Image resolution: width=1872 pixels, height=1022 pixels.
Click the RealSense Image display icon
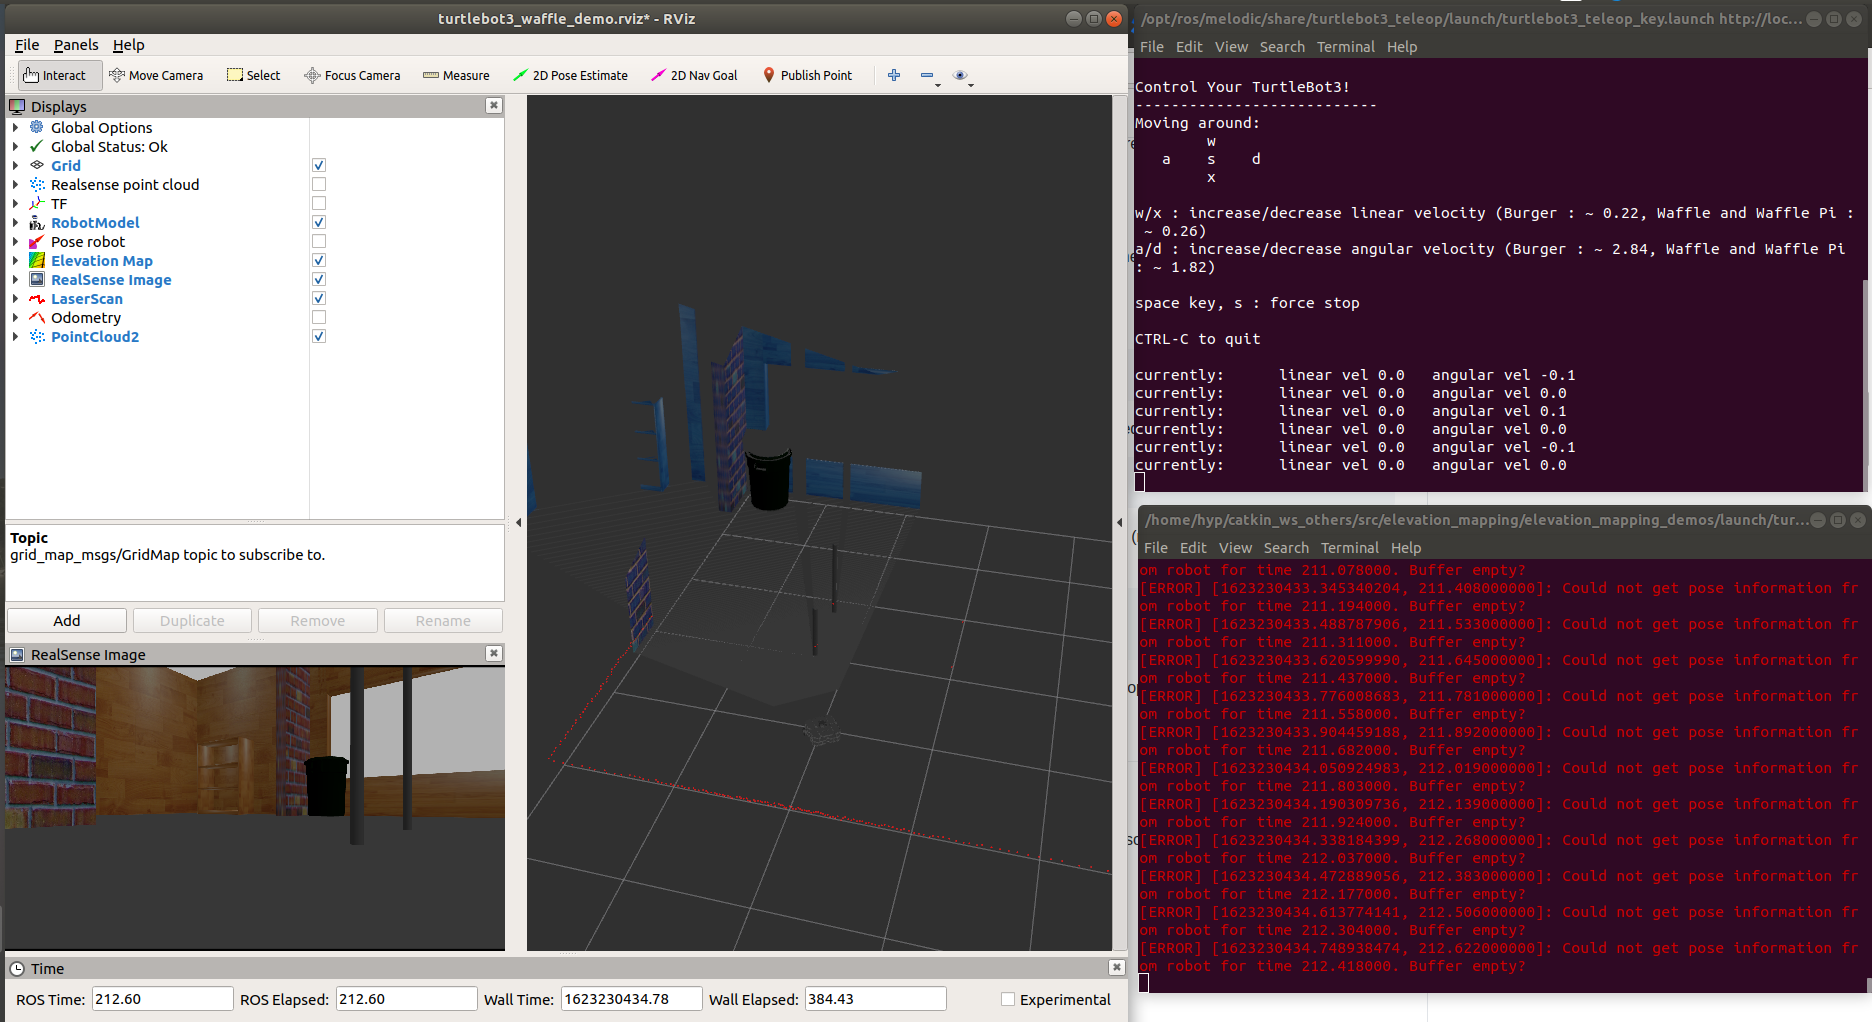(37, 279)
